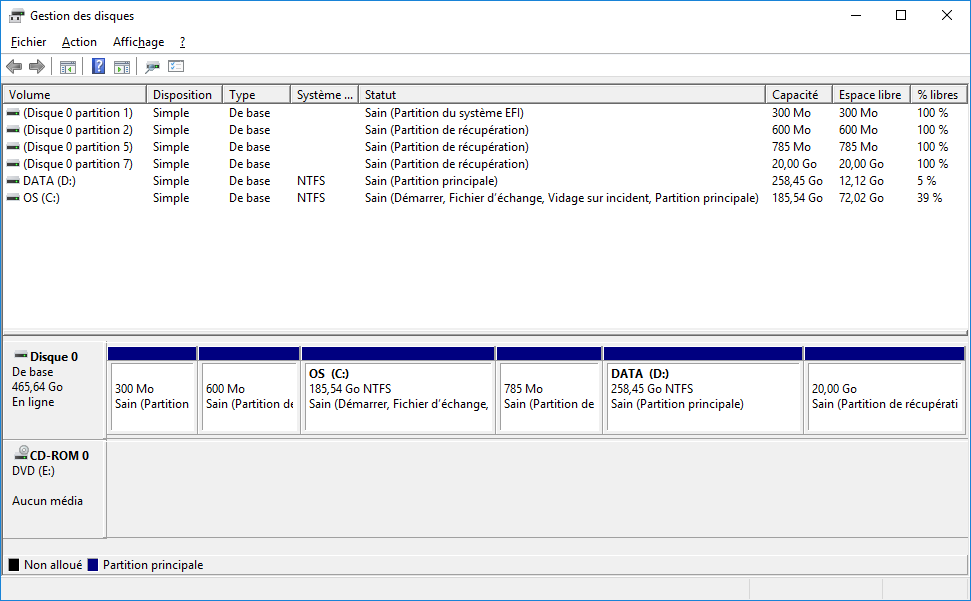Click the drive icon of Disque 0 partition 7
This screenshot has height=601, width=971.
pos(12,164)
